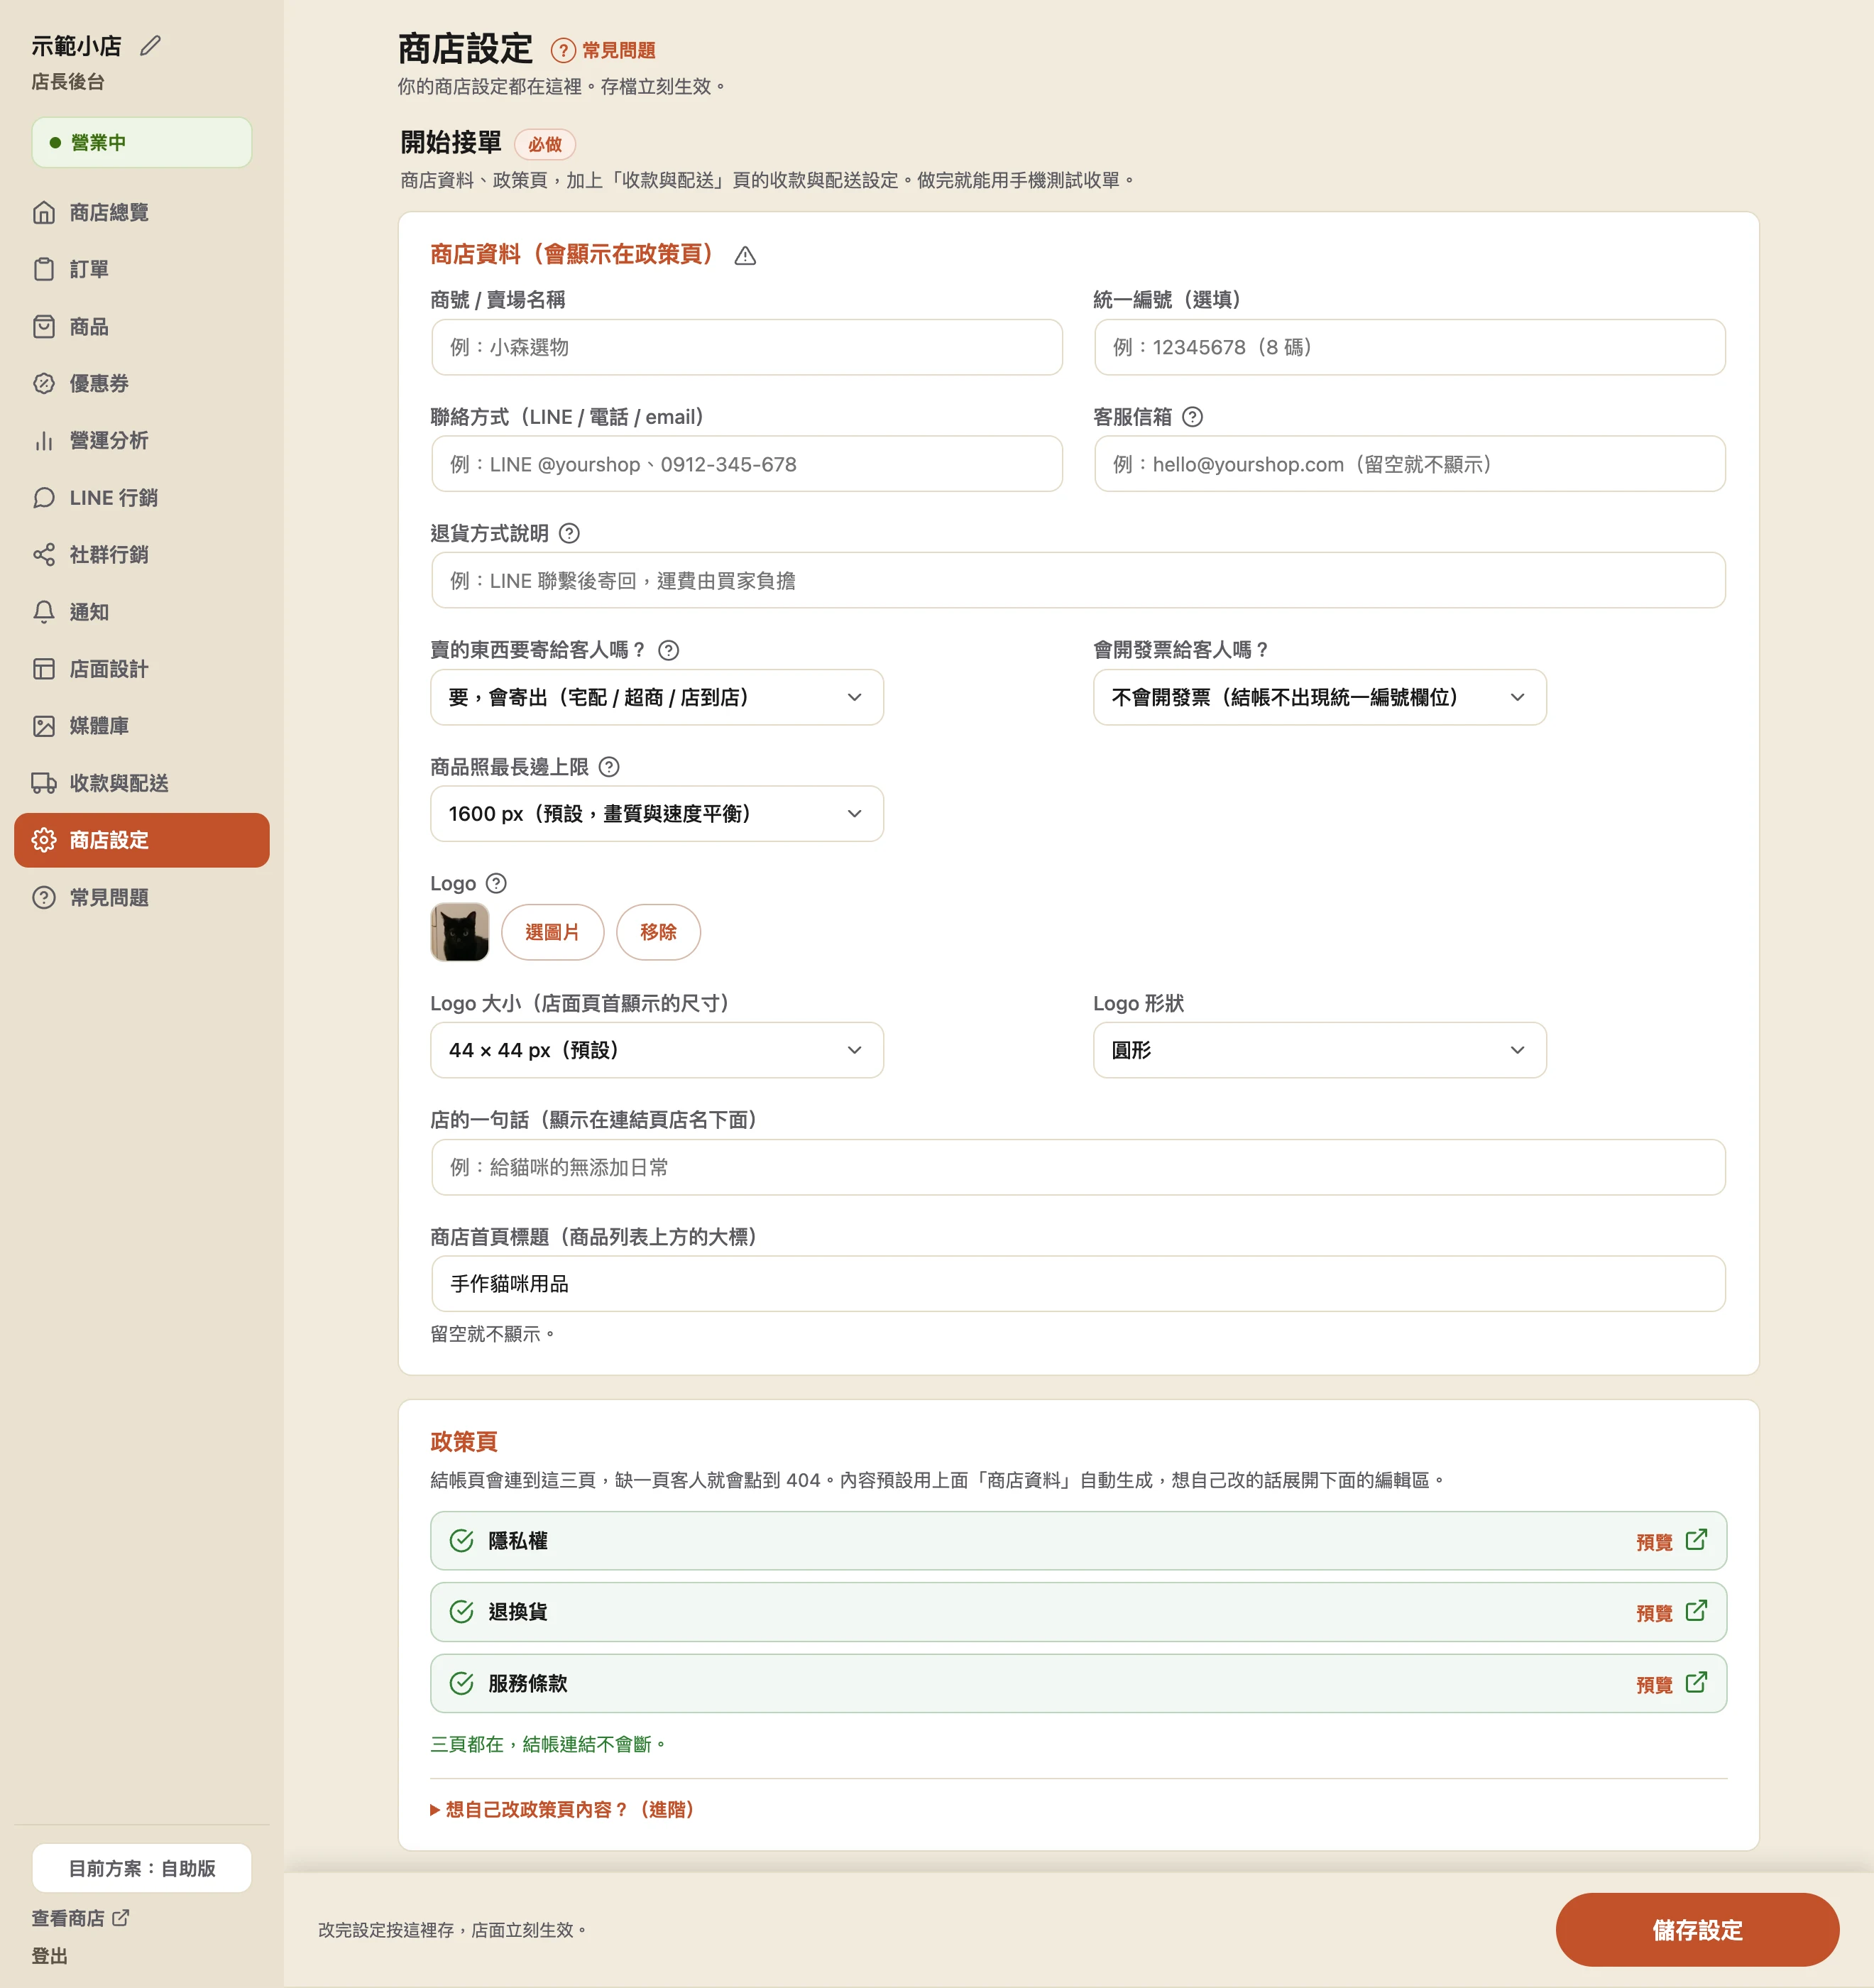Click the pencil icon next to 示範小店
1874x1988 pixels.
(x=150, y=46)
